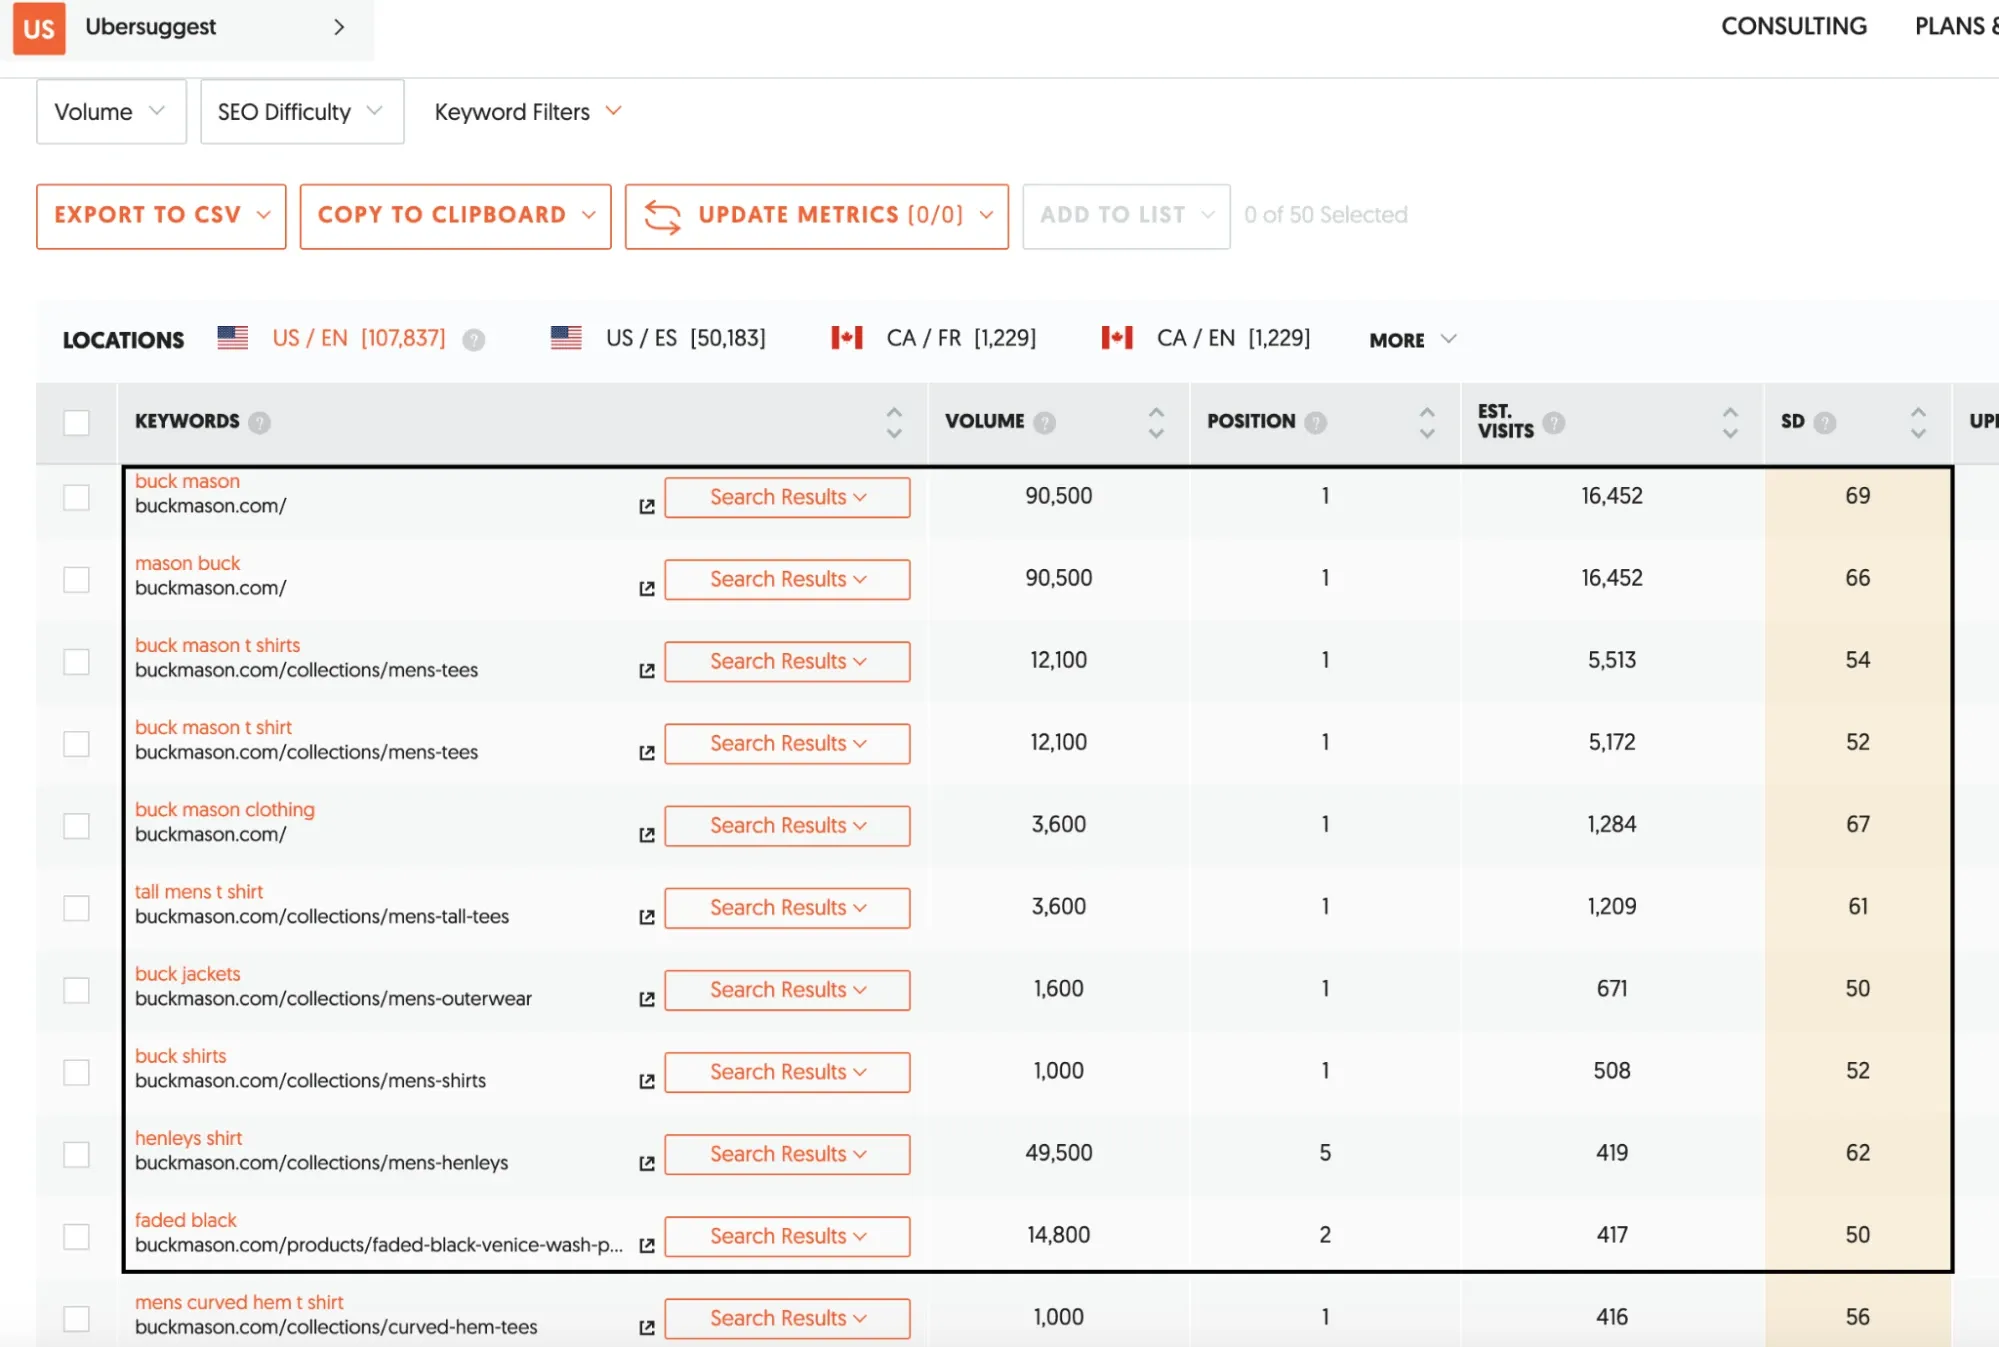The width and height of the screenshot is (1999, 1347).
Task: Click the orange US Ubersuggest logo
Action: (39, 28)
